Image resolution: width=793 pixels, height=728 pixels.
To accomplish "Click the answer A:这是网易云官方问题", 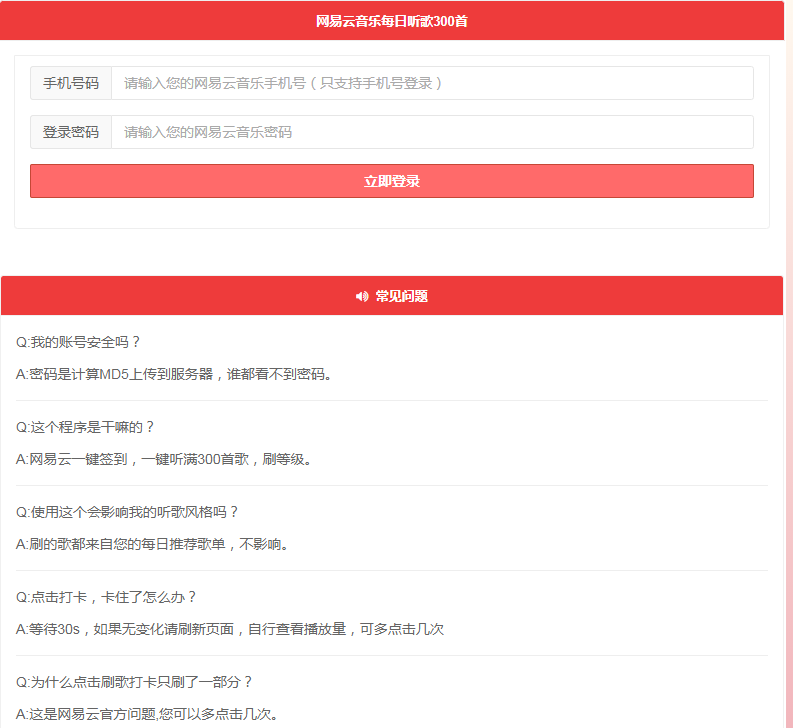I will (147, 714).
